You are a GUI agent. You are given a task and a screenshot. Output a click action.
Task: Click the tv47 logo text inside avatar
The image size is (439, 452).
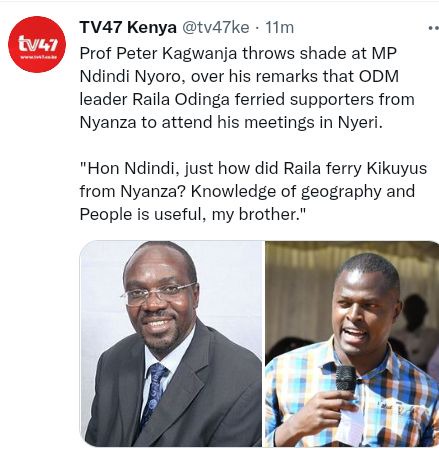38,44
